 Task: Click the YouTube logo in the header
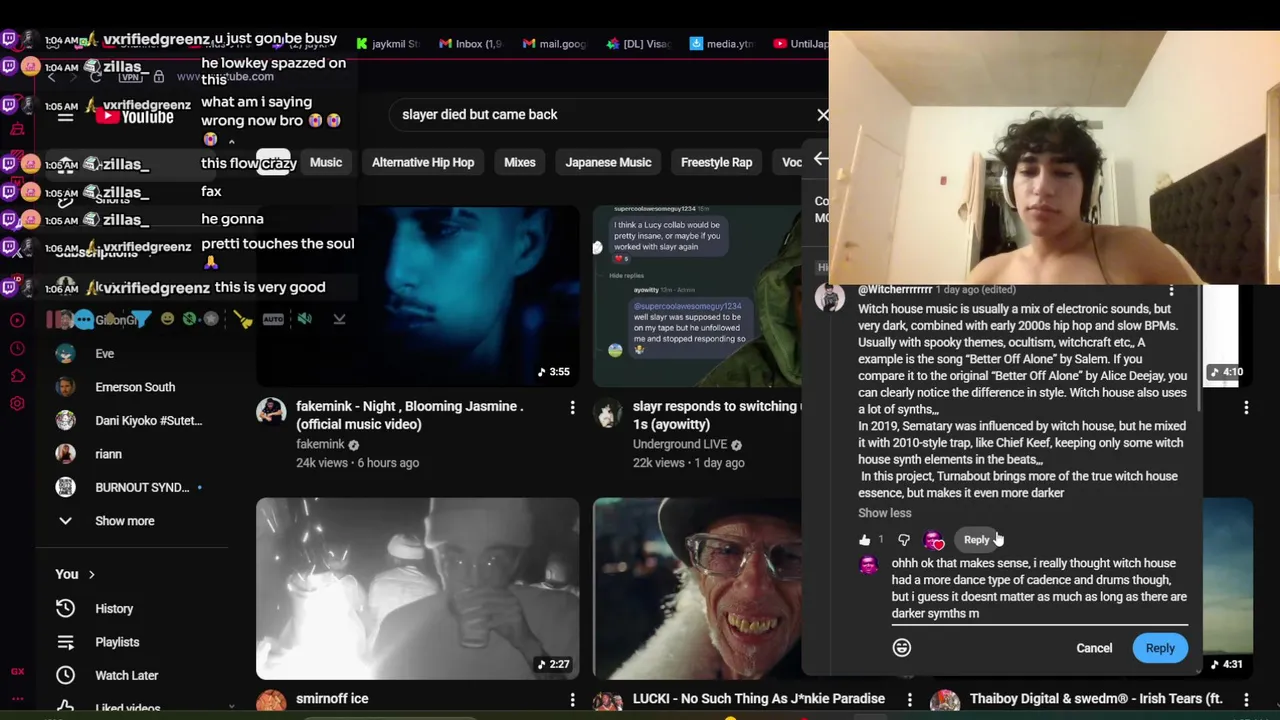click(x=136, y=117)
